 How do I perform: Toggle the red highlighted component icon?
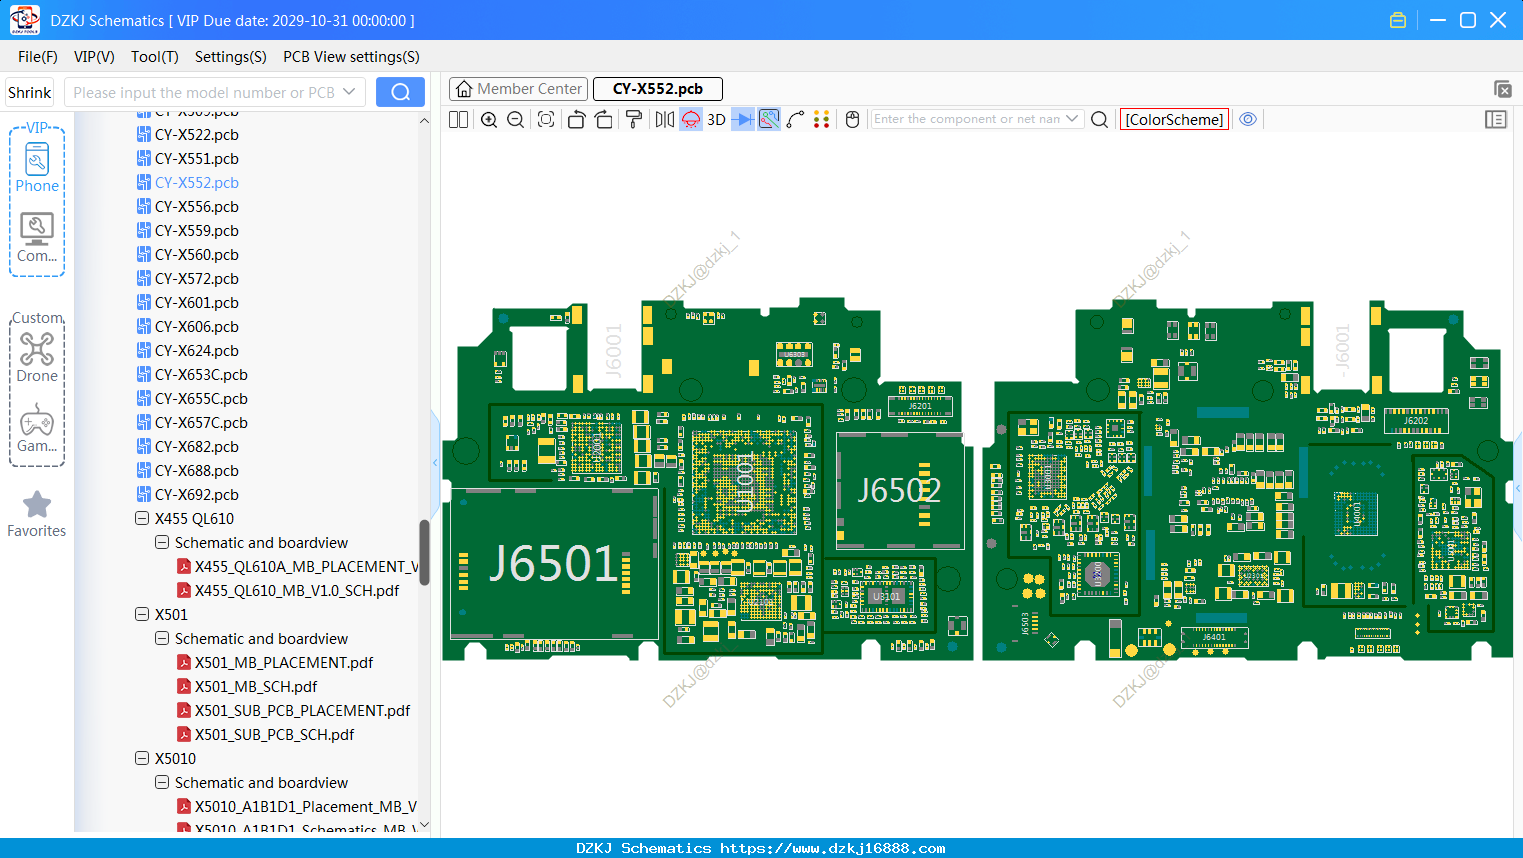click(691, 119)
